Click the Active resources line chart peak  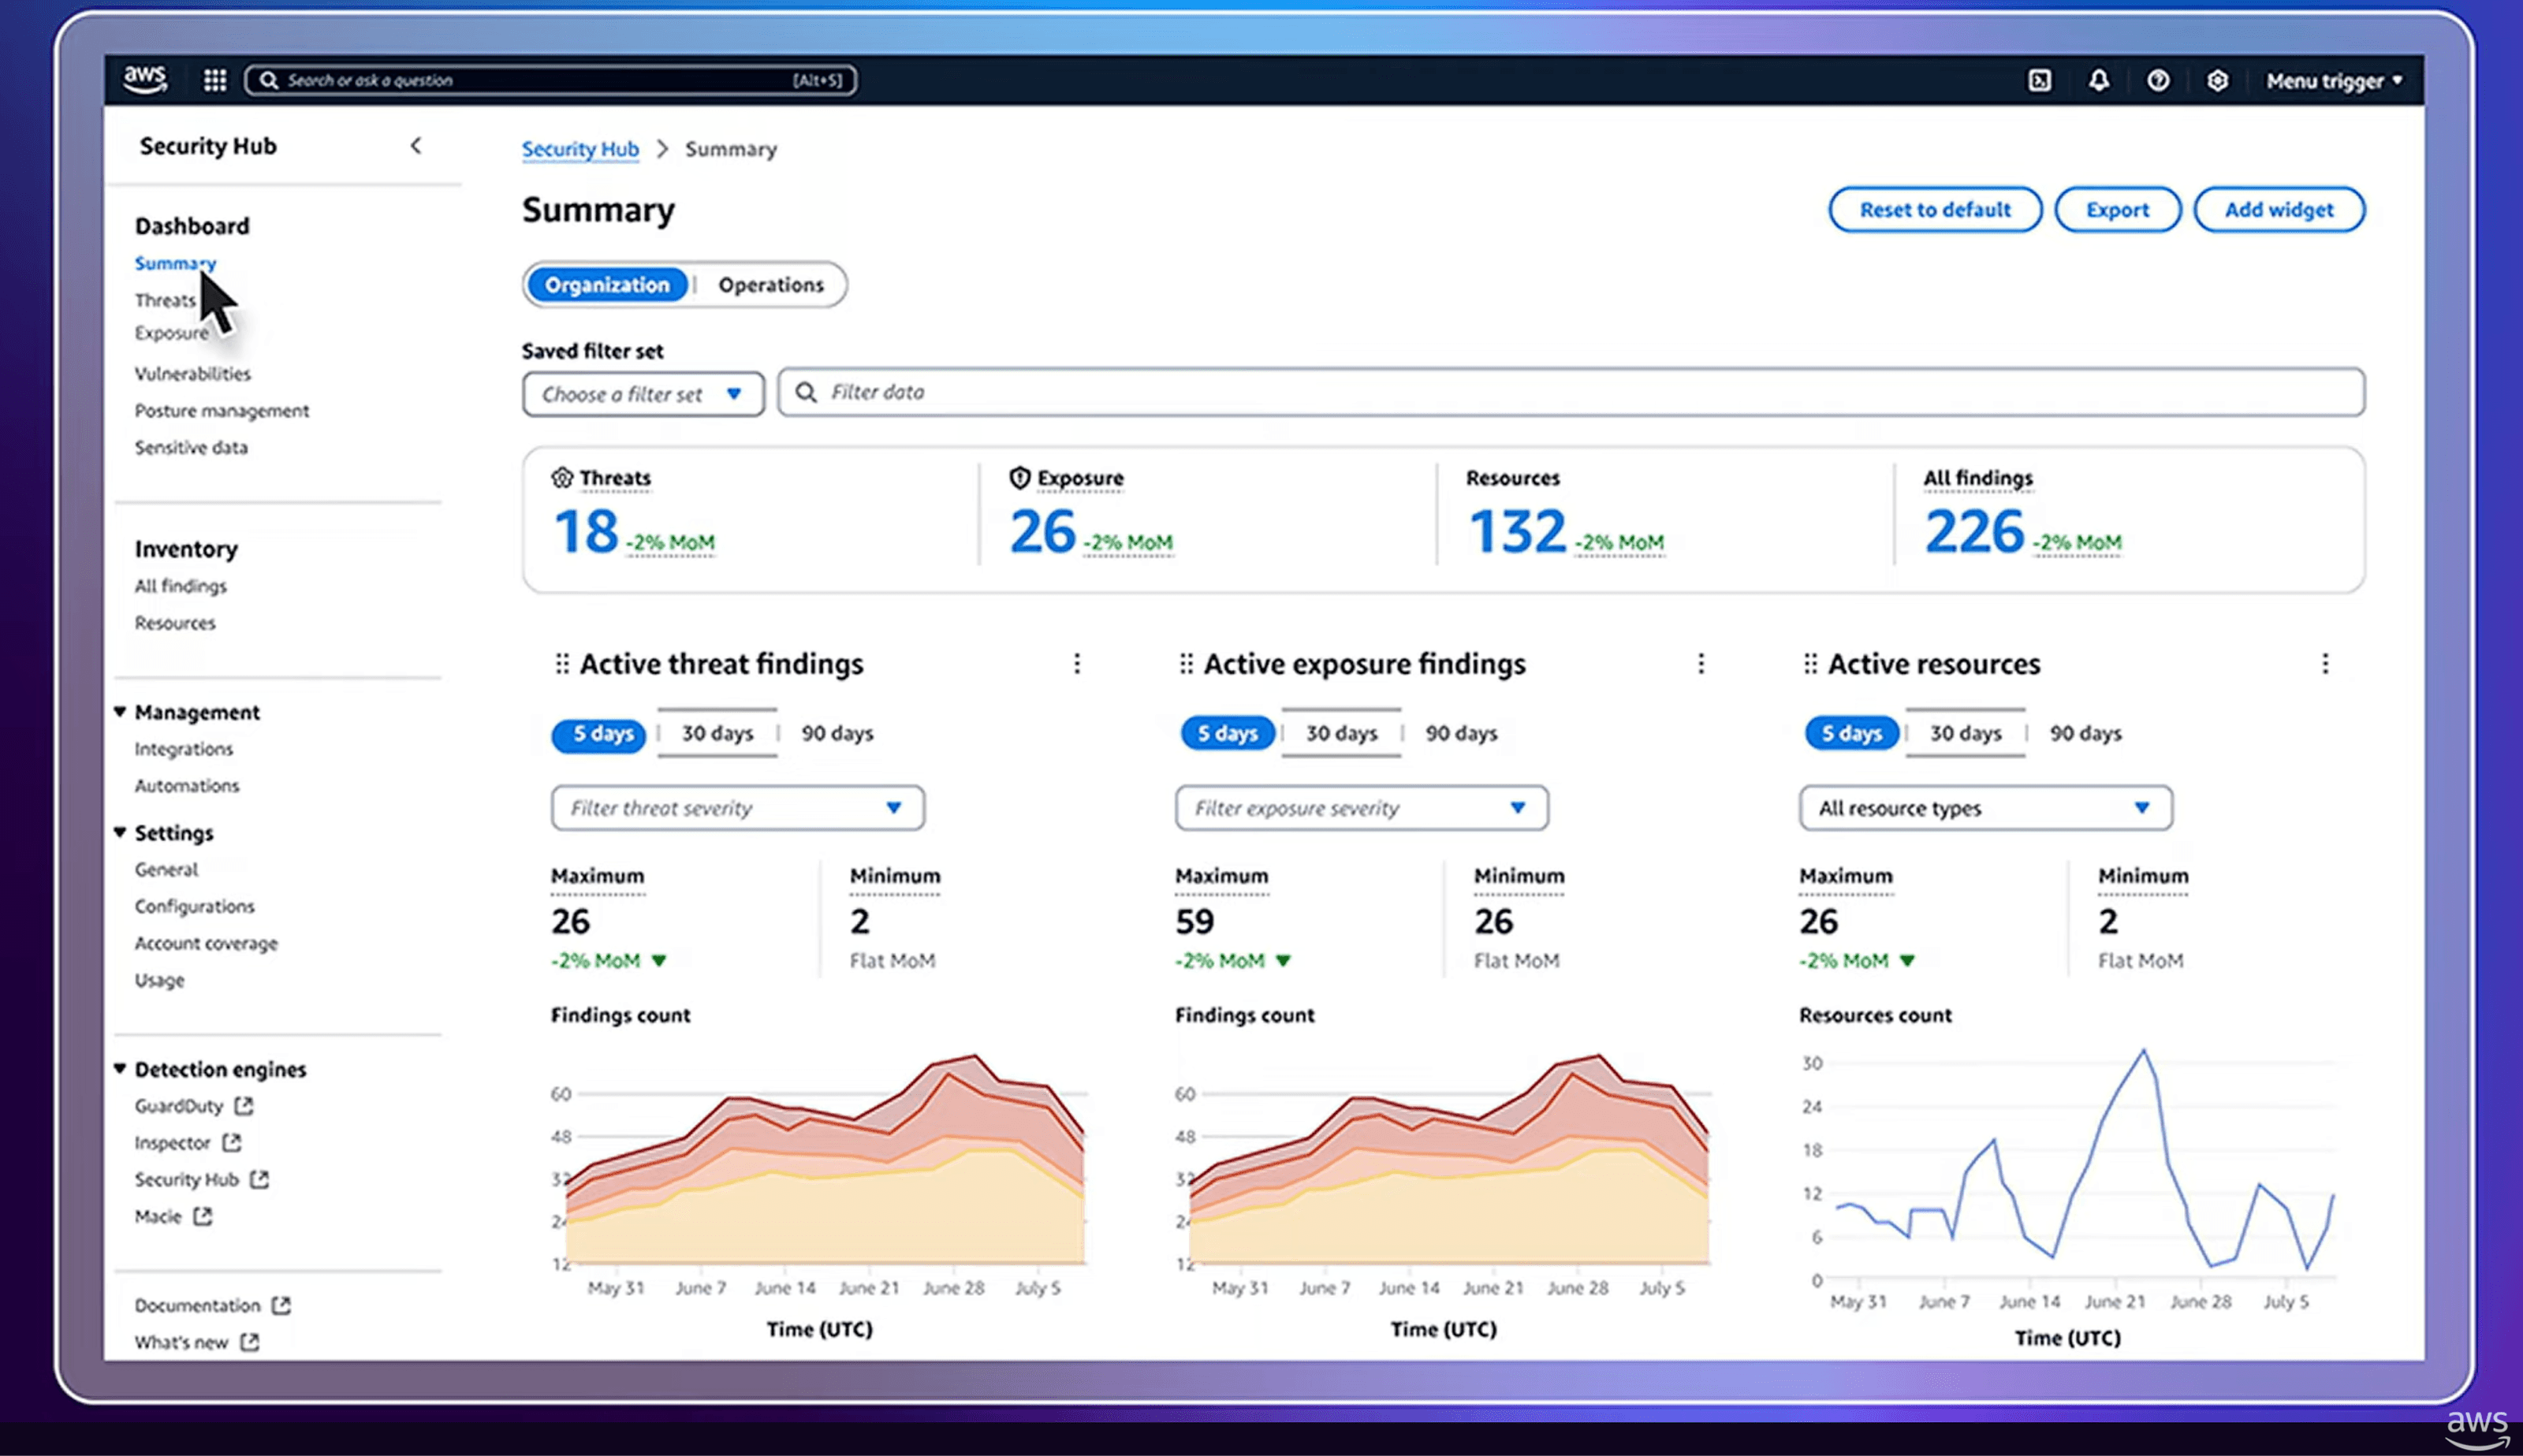(2143, 1050)
